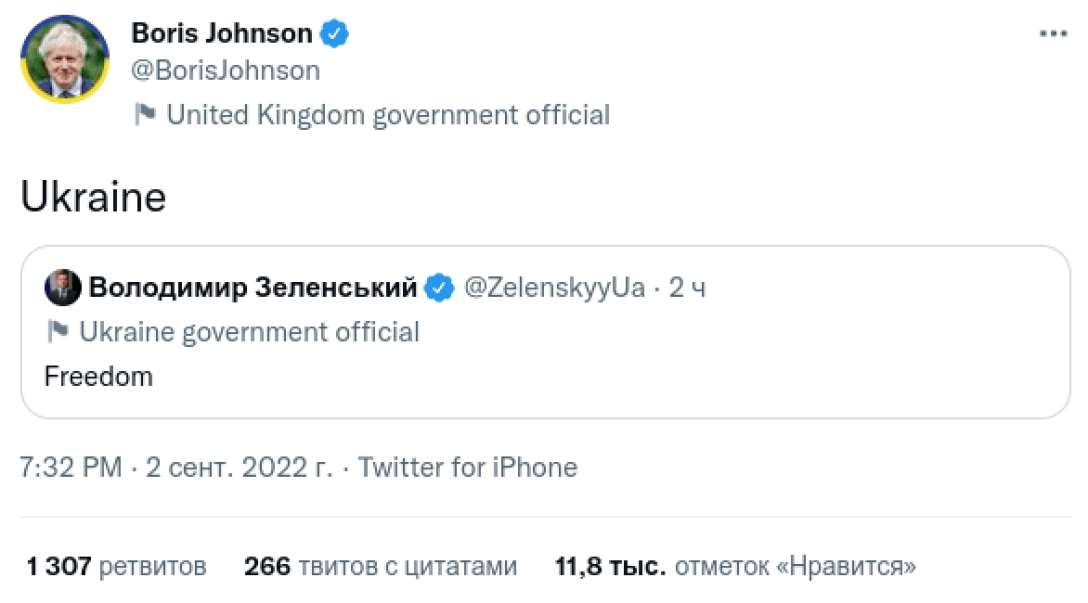The image size is (1088, 603).
Task: Click the flag icon beside Ukraine government official
Action: pos(57,331)
